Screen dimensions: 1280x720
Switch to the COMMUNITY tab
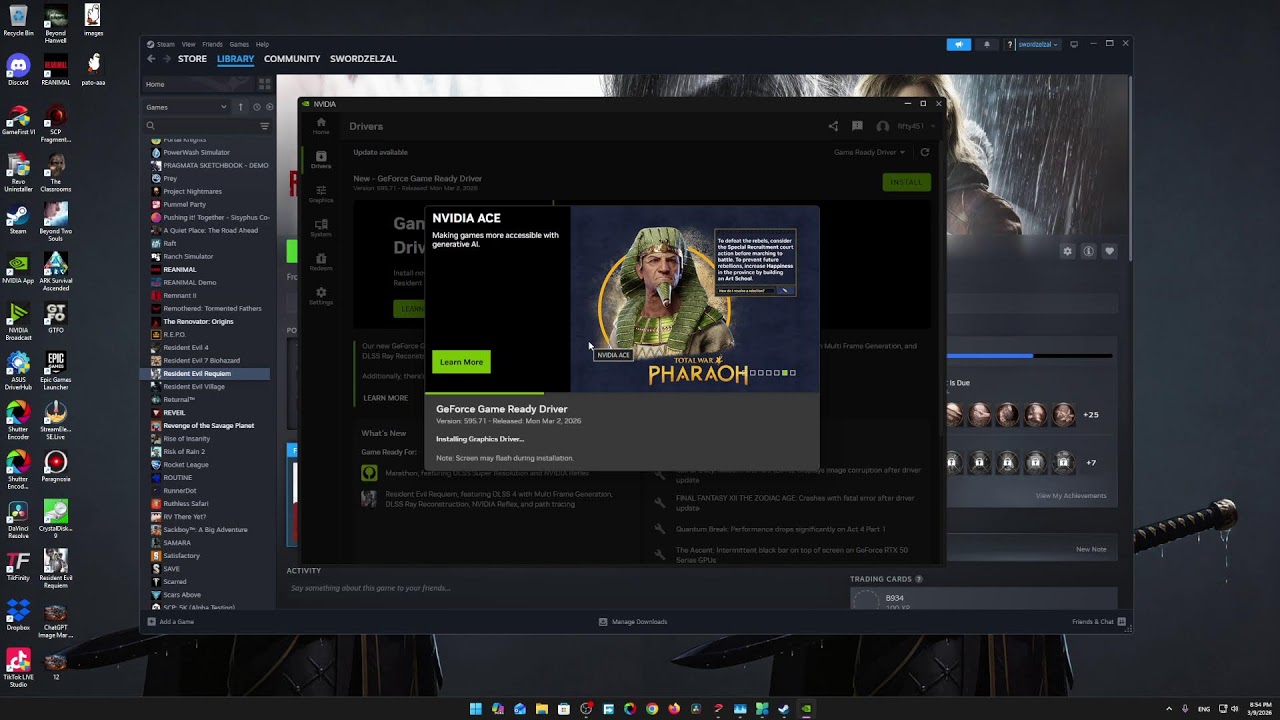pyautogui.click(x=292, y=59)
